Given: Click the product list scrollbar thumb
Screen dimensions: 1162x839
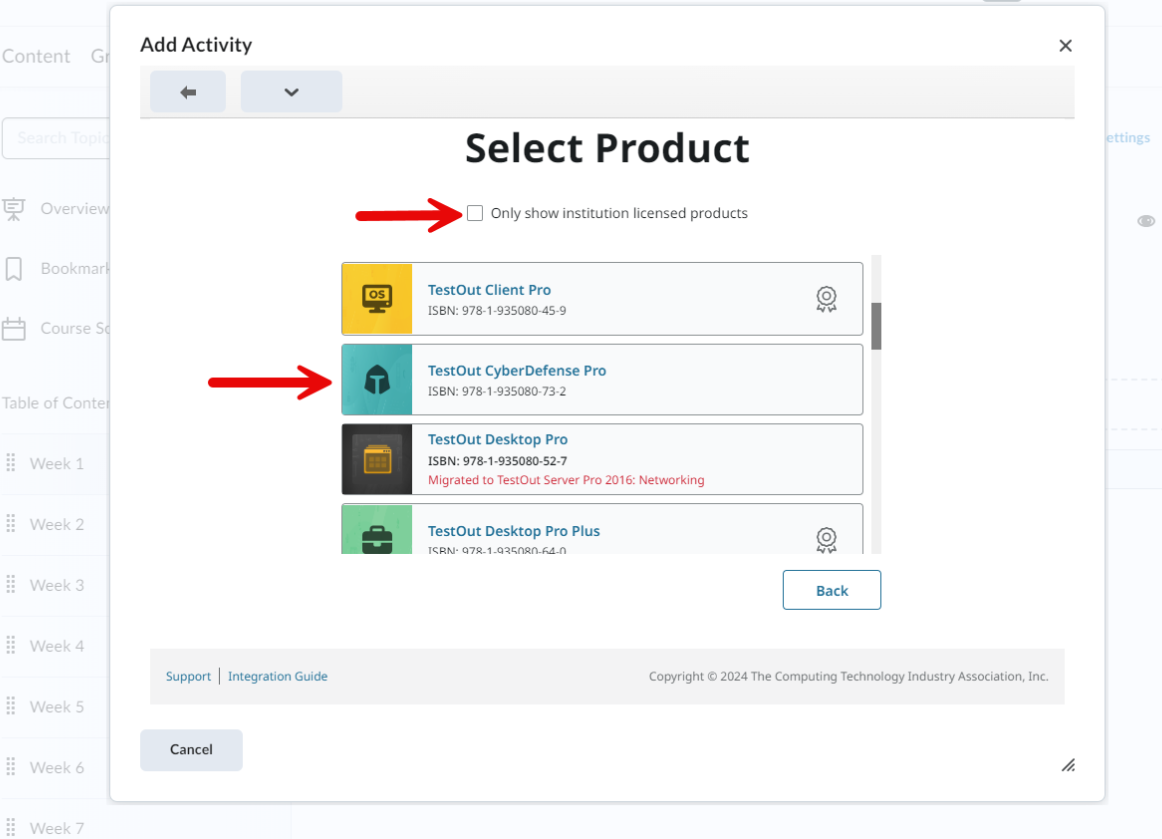Looking at the screenshot, I should click(x=876, y=326).
